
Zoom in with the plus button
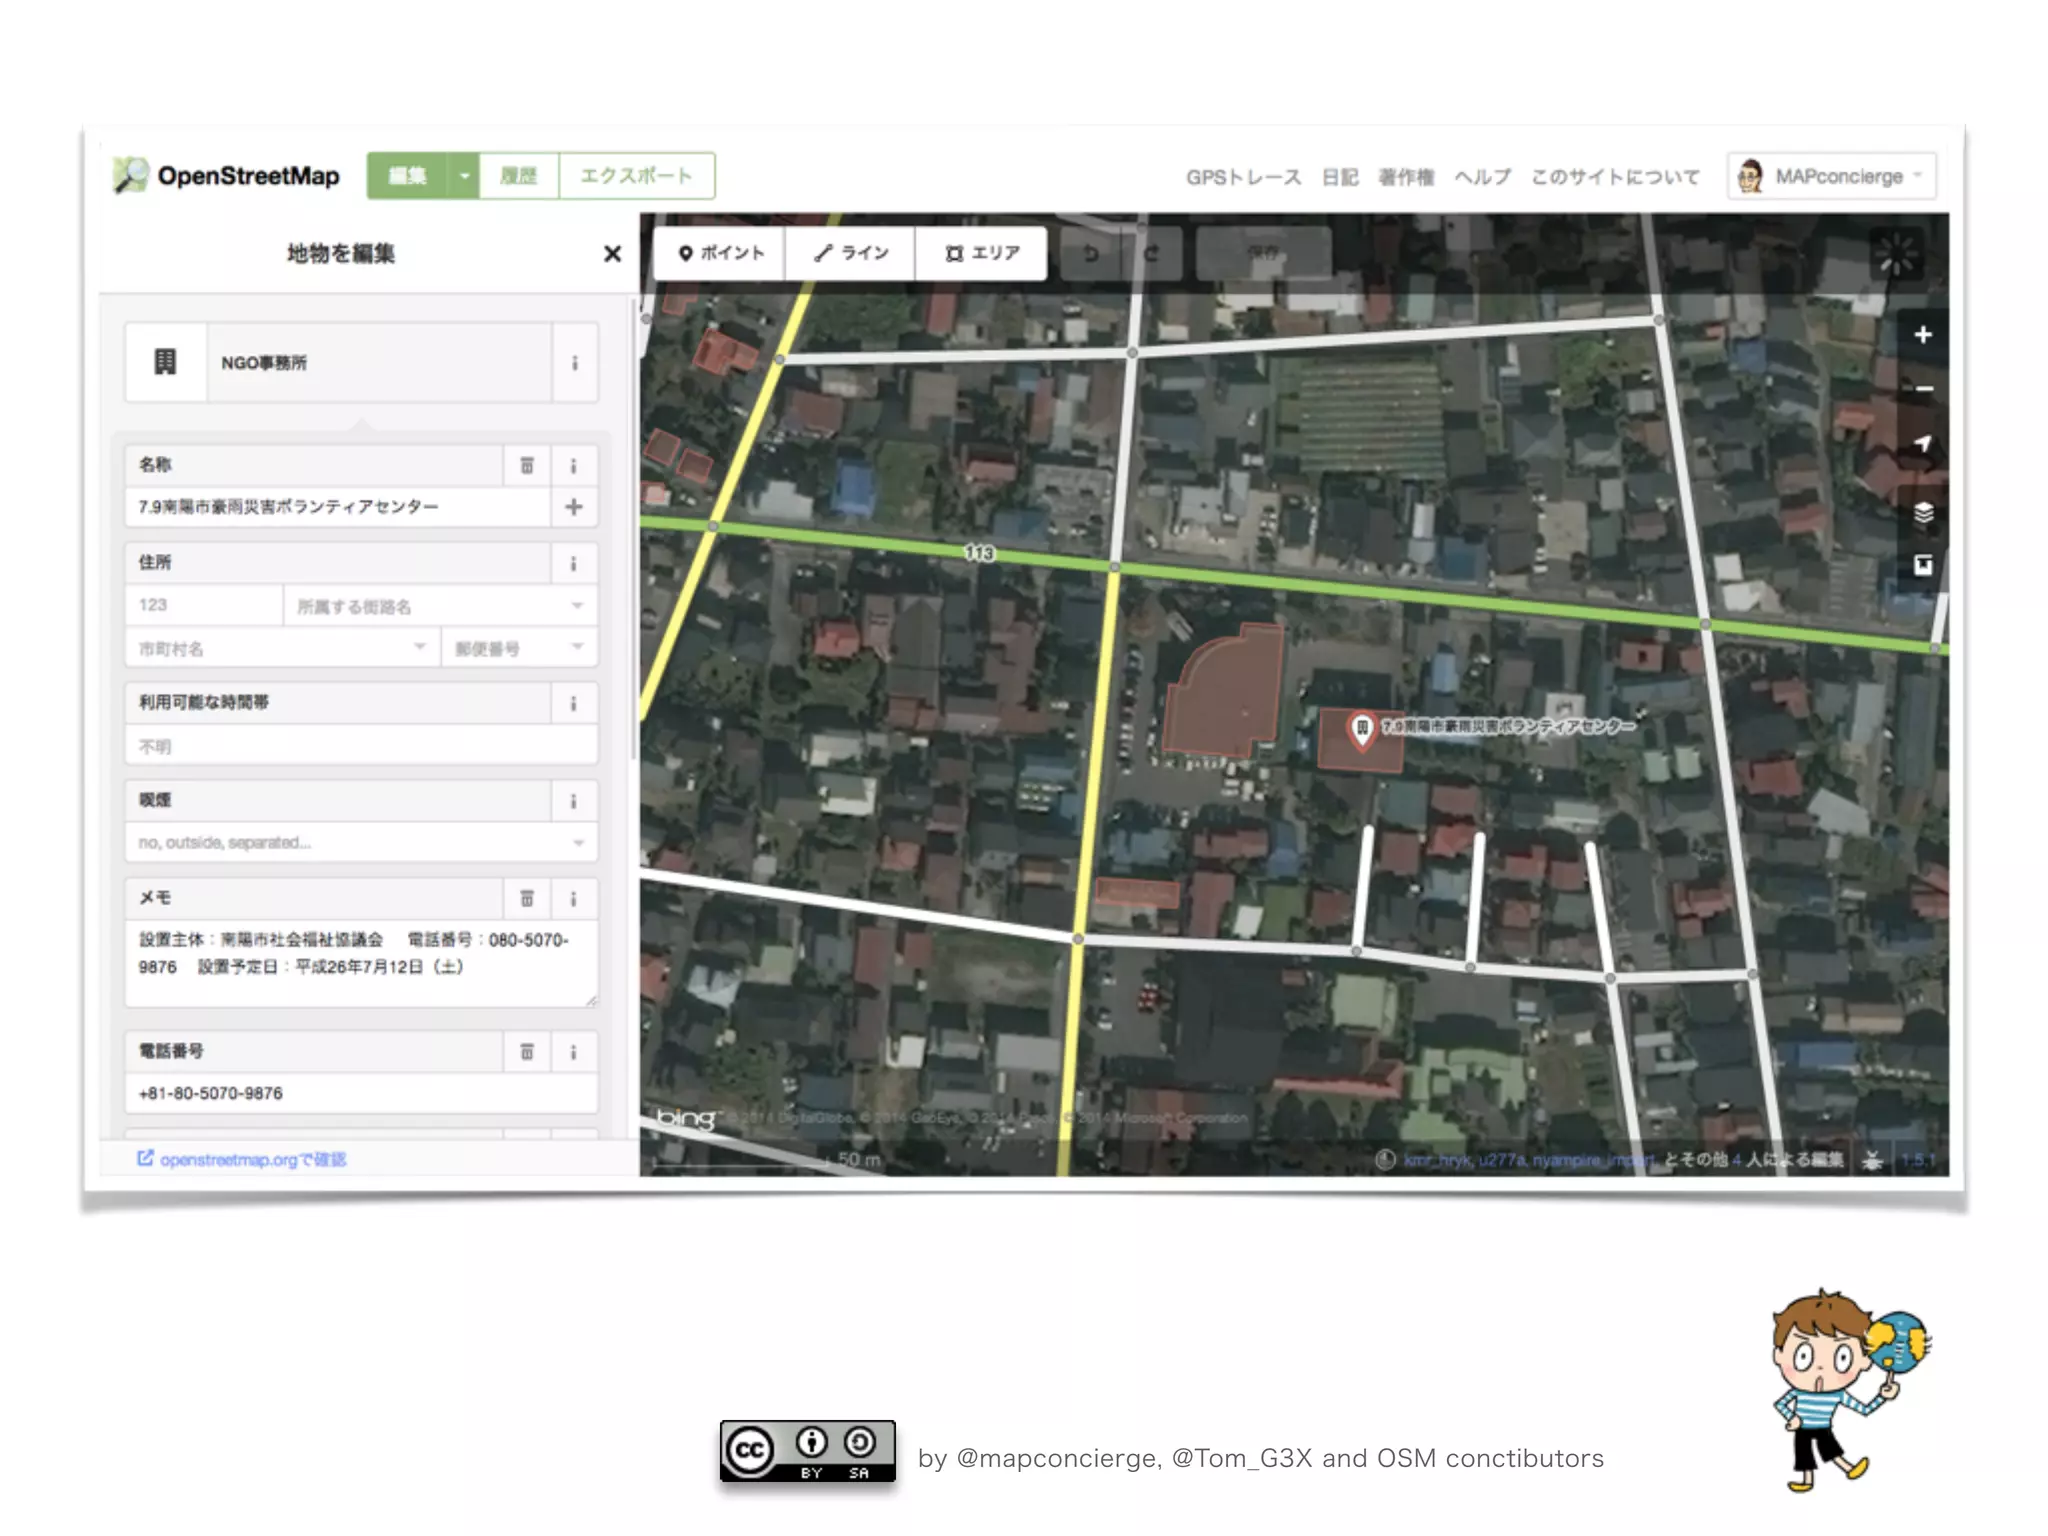[1922, 335]
